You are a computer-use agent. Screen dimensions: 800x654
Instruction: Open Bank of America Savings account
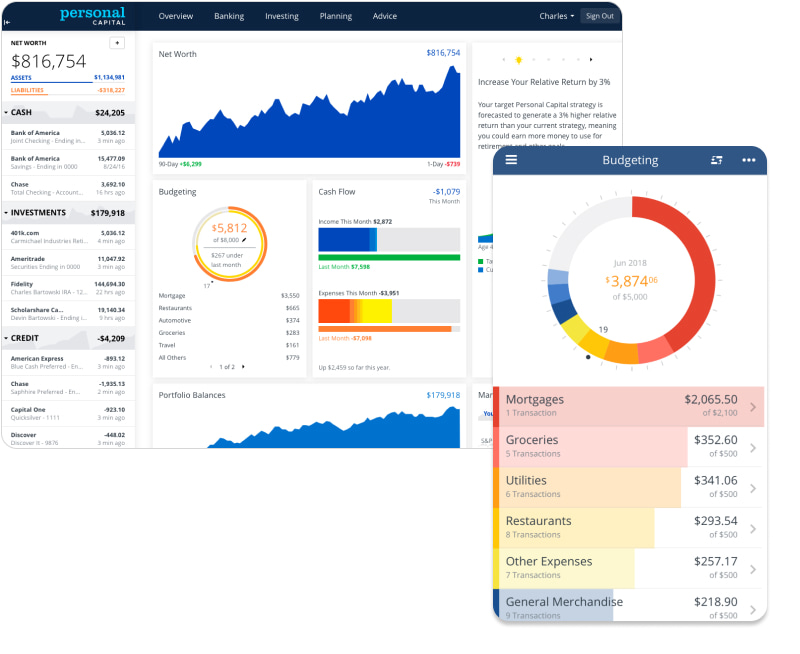coord(68,163)
